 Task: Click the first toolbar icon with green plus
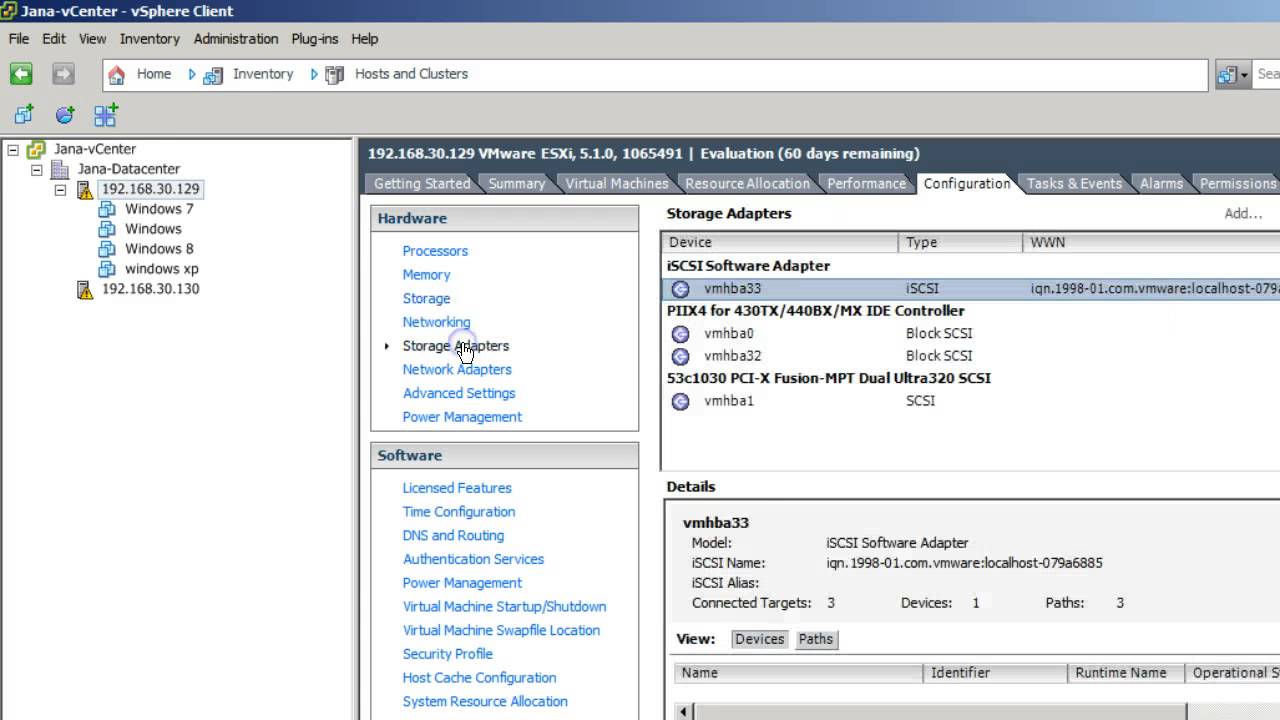[23, 115]
